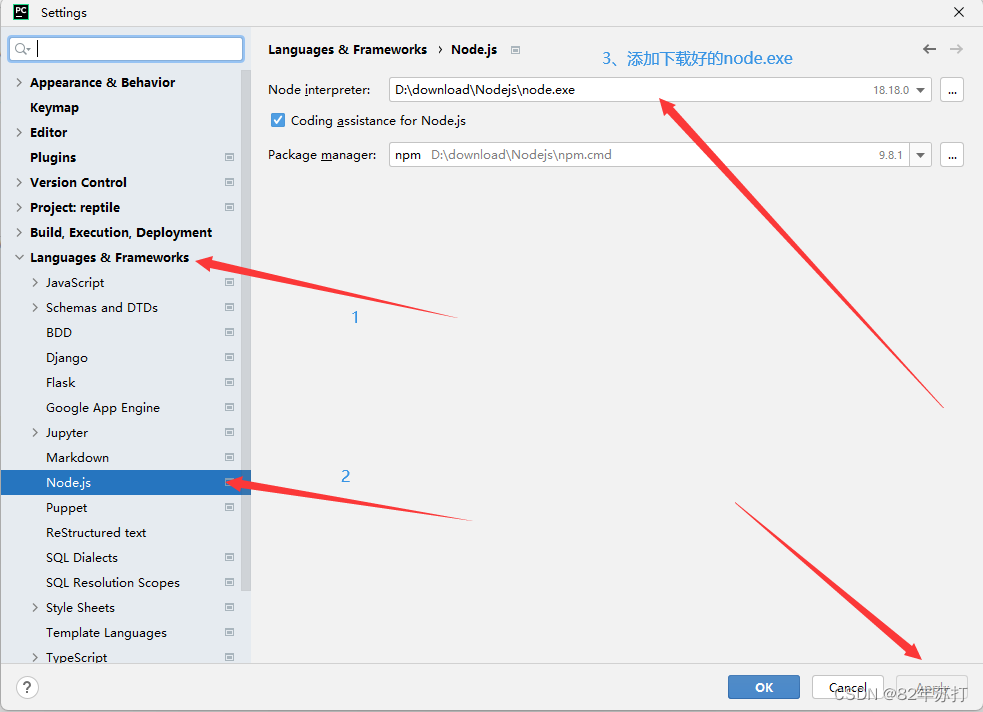Click the Cancel button
The height and width of the screenshot is (712, 983).
pos(848,687)
